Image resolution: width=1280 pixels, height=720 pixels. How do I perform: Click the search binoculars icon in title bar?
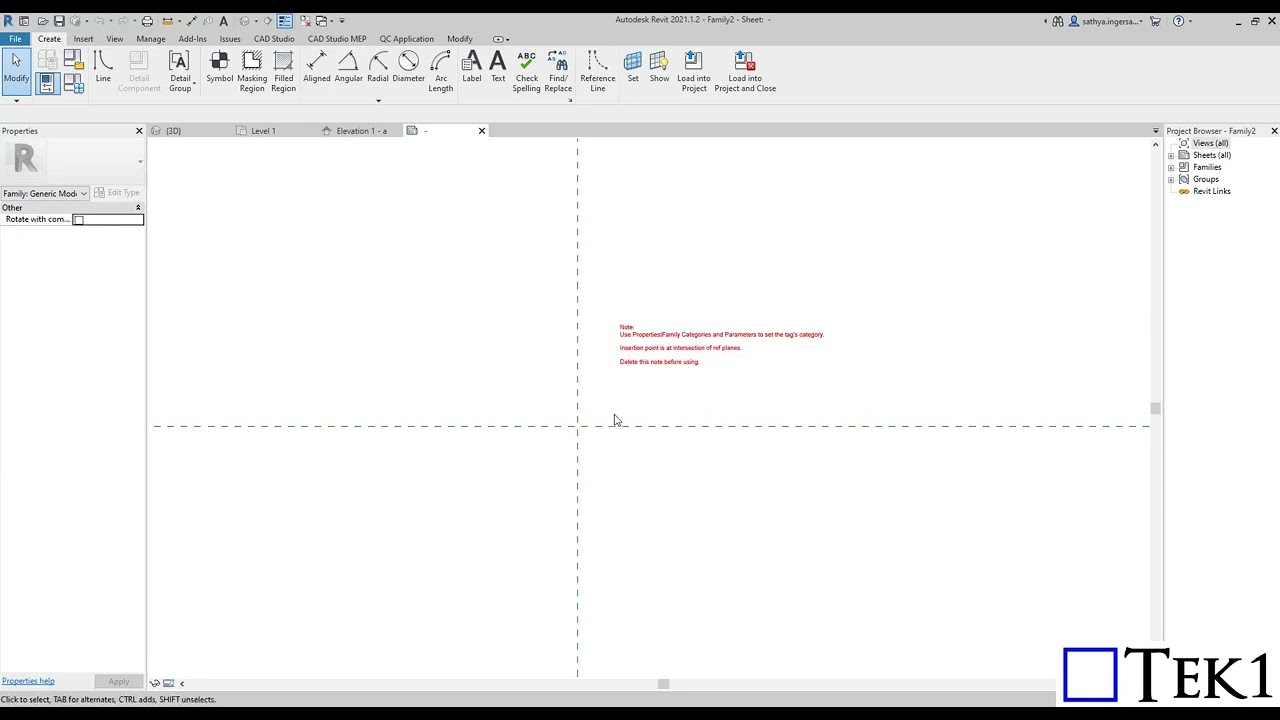click(x=1058, y=21)
